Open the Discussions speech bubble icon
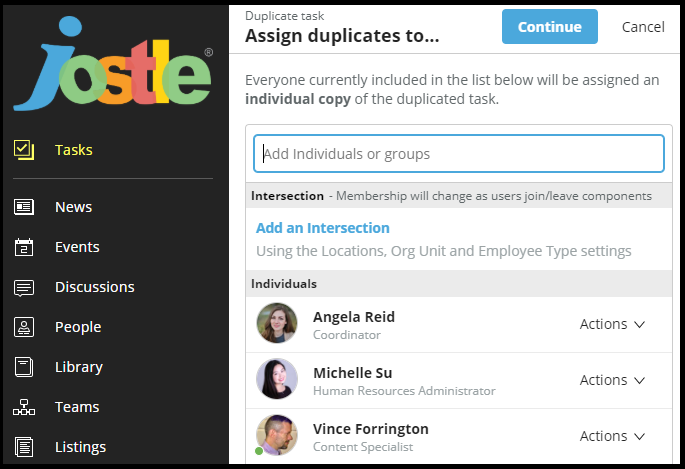The width and height of the screenshot is (685, 469). coord(24,287)
